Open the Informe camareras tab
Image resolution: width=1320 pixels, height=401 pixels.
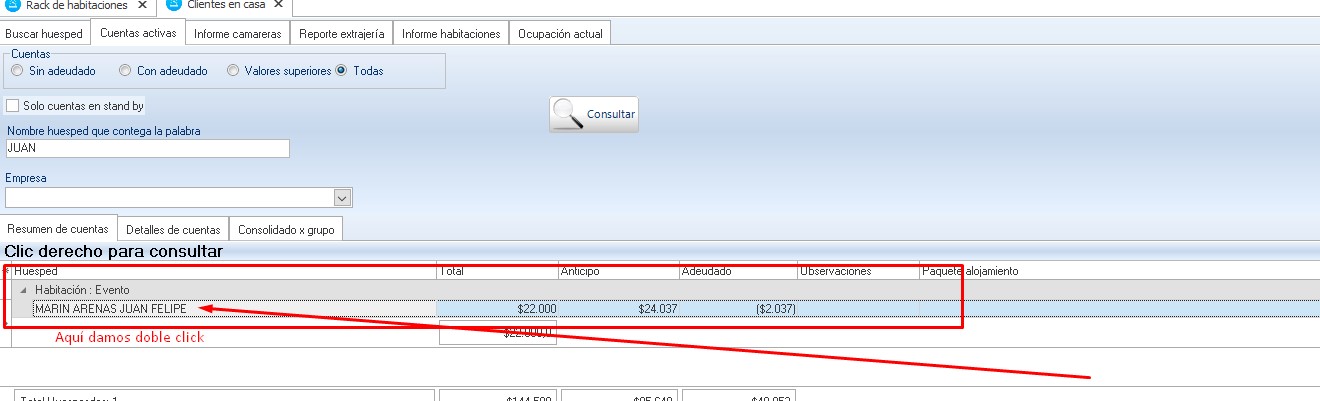coord(238,34)
